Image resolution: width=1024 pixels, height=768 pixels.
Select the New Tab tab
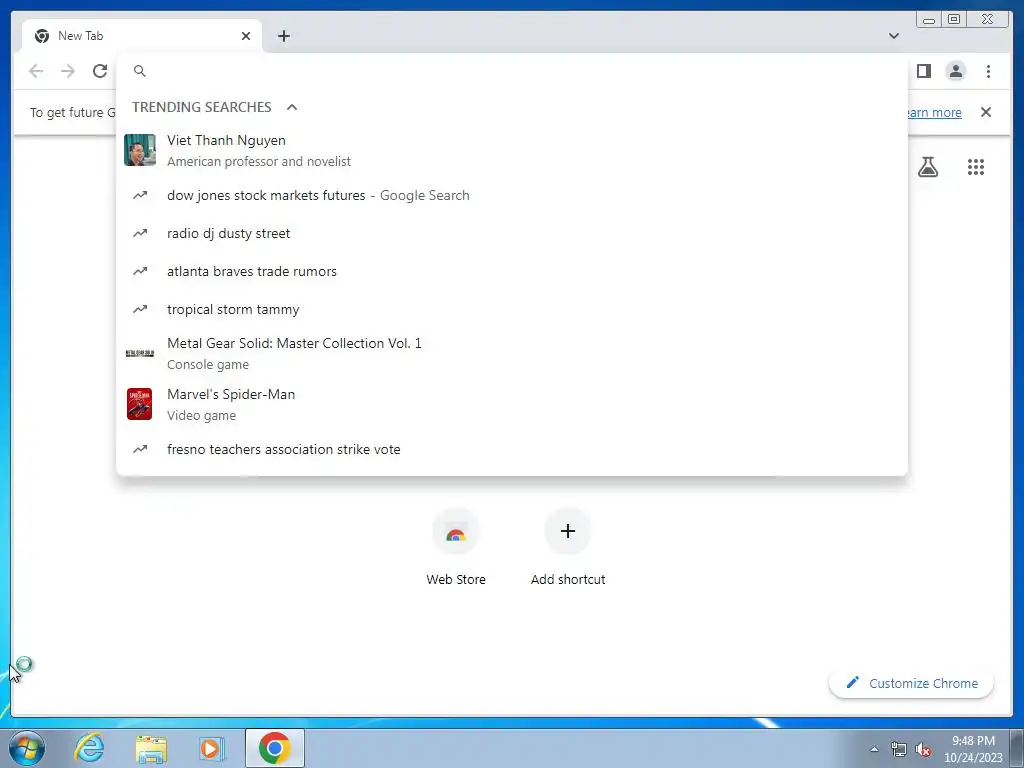coord(142,36)
